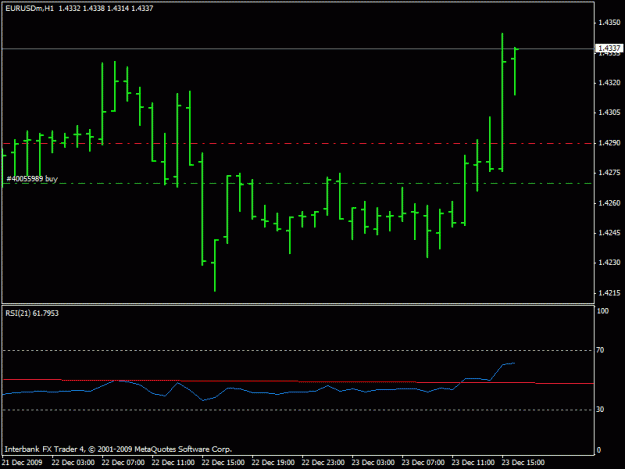
Task: Click the 22 Dec 07:00 time axis label
Action: point(123,462)
